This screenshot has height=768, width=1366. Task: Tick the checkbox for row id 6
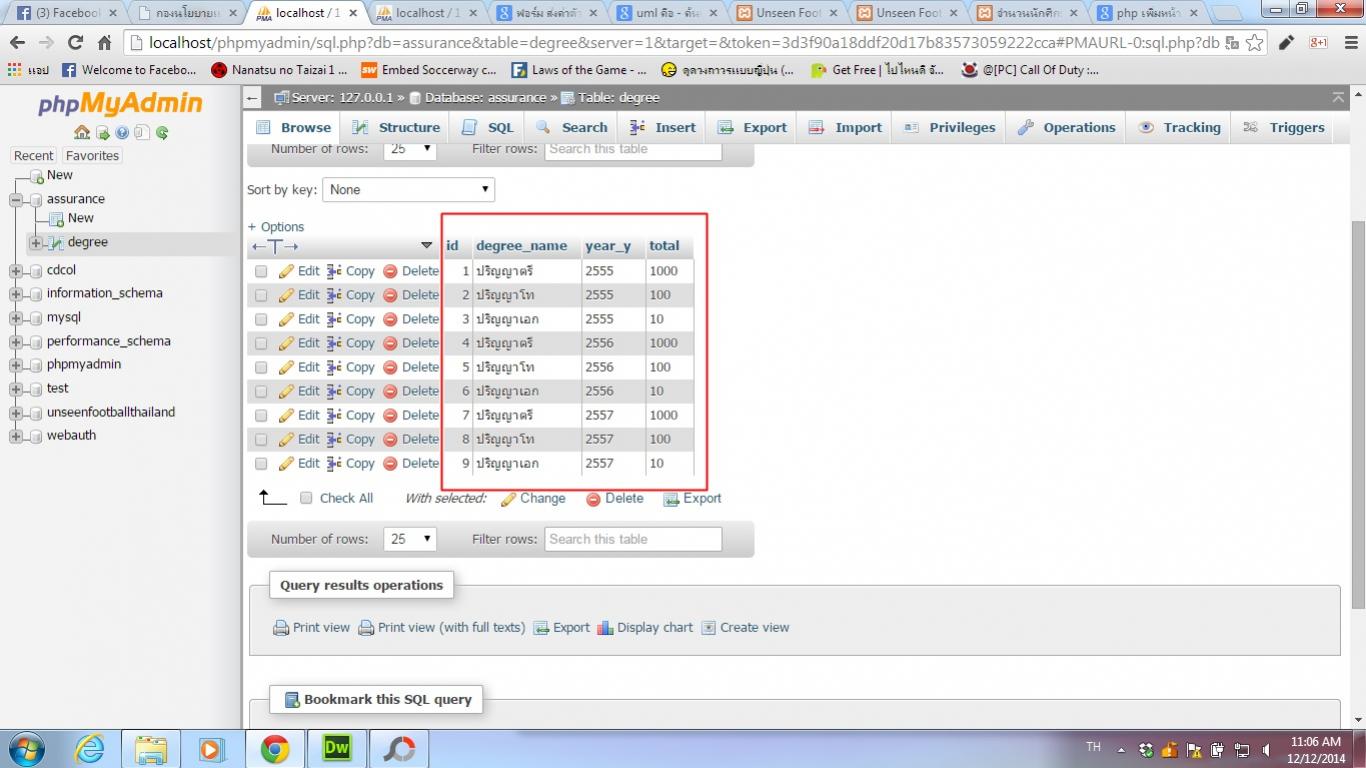coord(261,391)
